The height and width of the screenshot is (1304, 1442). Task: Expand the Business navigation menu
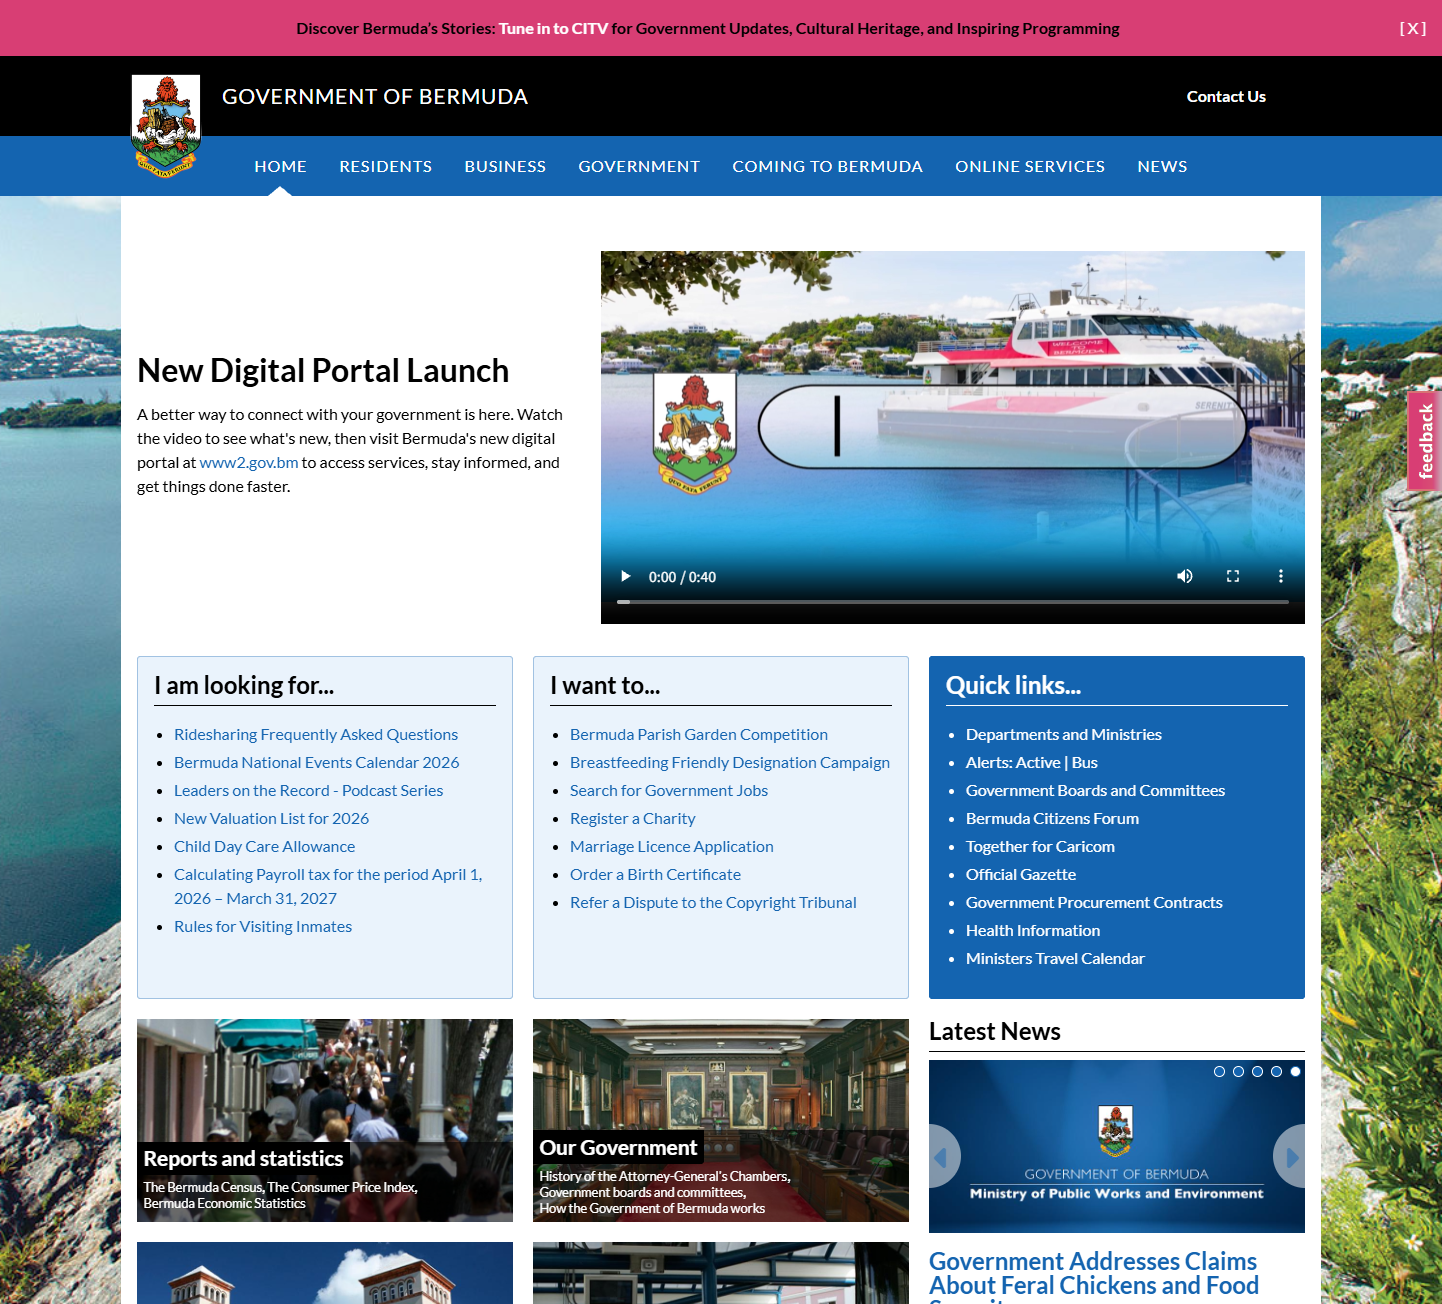[x=504, y=167]
